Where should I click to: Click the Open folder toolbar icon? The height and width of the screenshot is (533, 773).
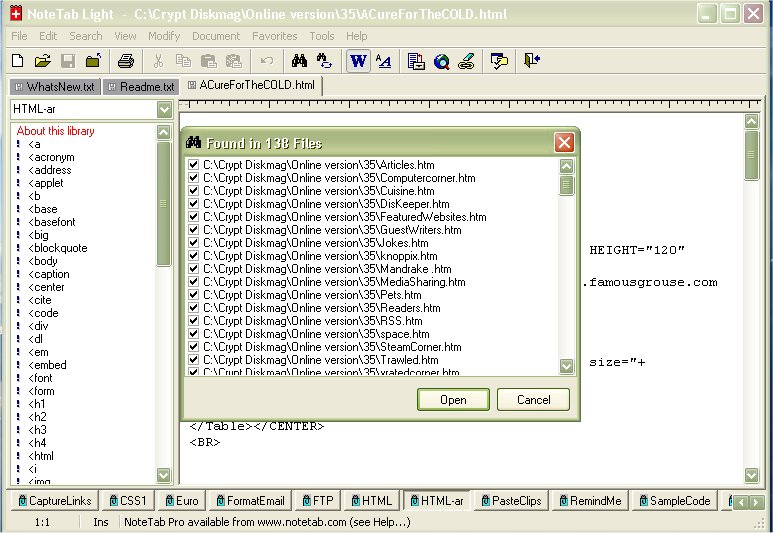click(x=43, y=61)
